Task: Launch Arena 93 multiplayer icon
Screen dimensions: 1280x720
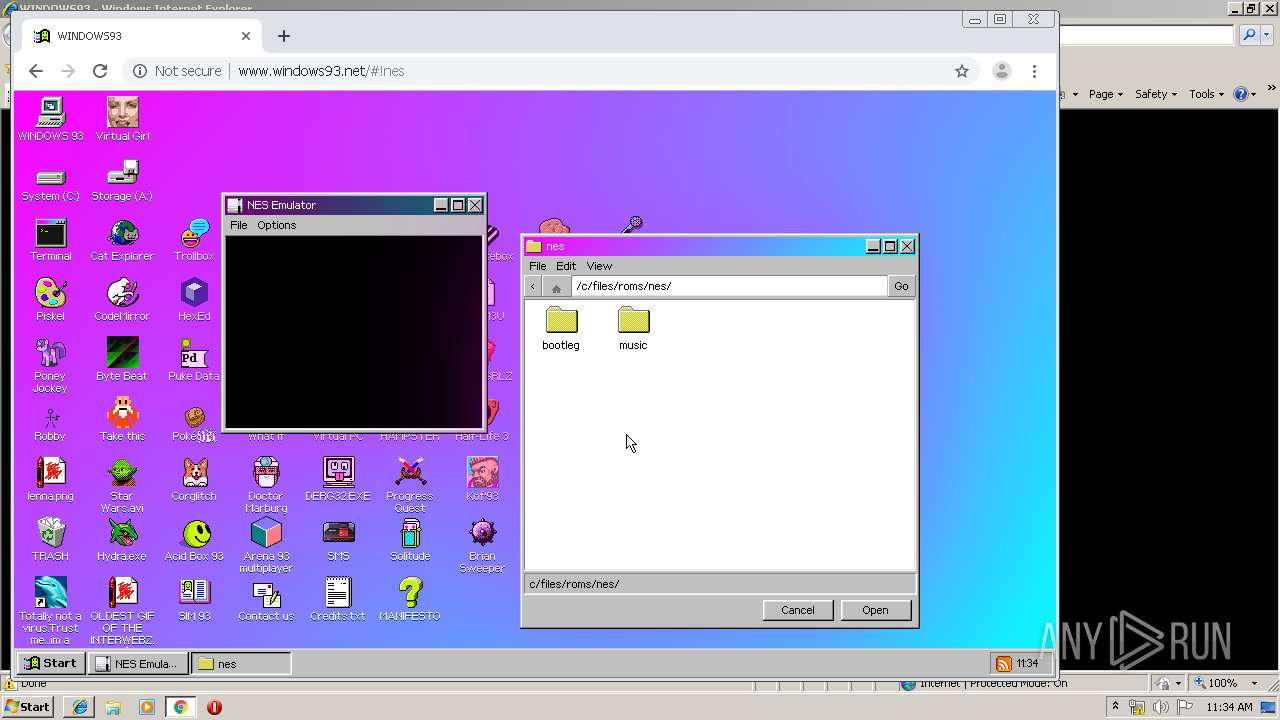Action: (x=266, y=545)
